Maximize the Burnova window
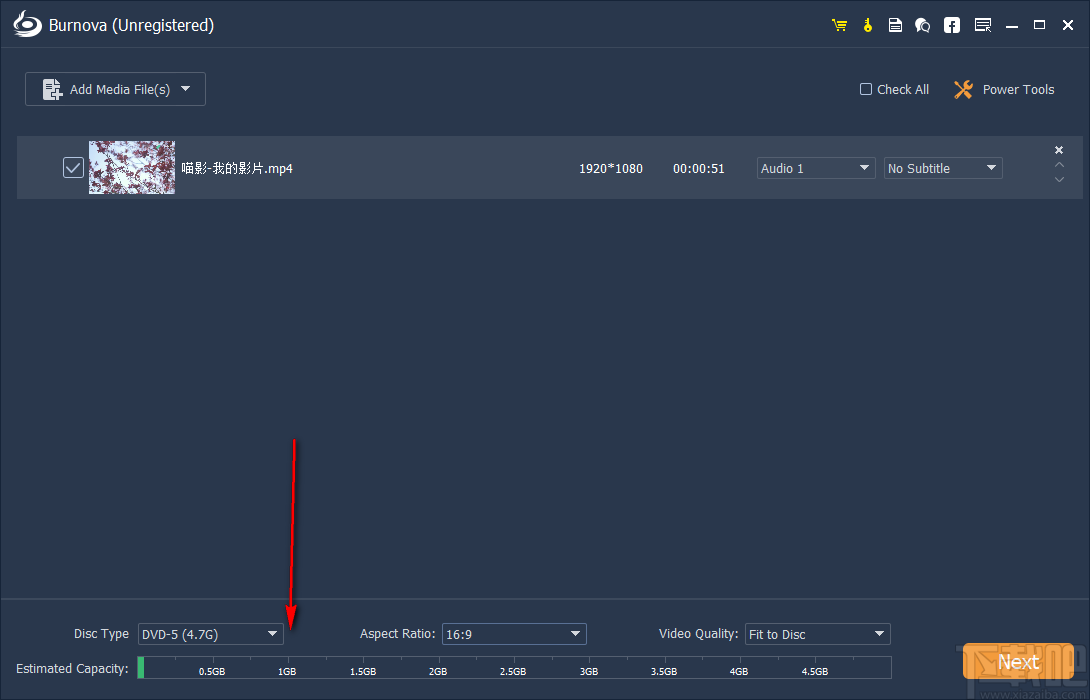Screen dimensions: 1090x700 tap(1039, 25)
